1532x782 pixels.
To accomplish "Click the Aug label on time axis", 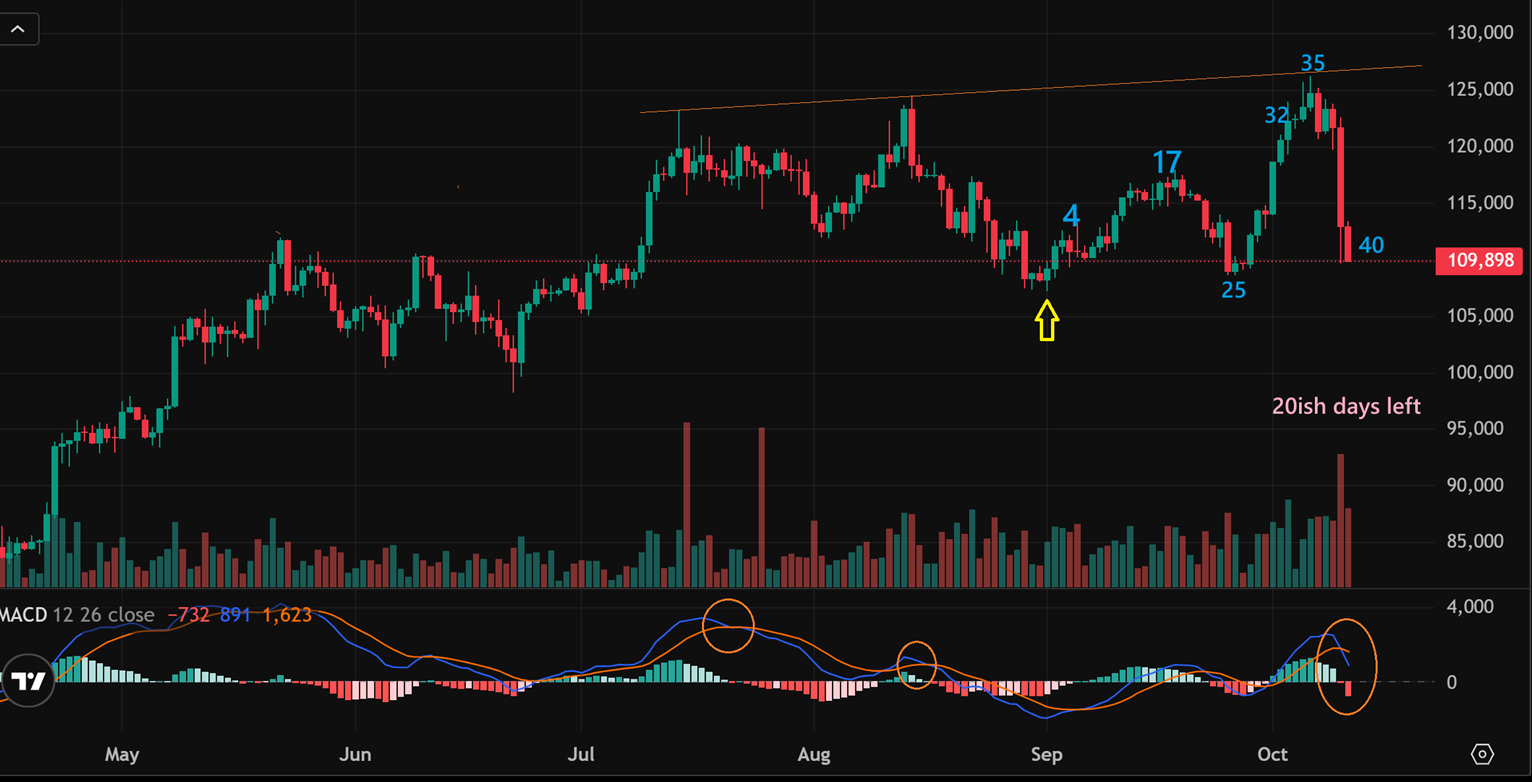I will (x=814, y=754).
